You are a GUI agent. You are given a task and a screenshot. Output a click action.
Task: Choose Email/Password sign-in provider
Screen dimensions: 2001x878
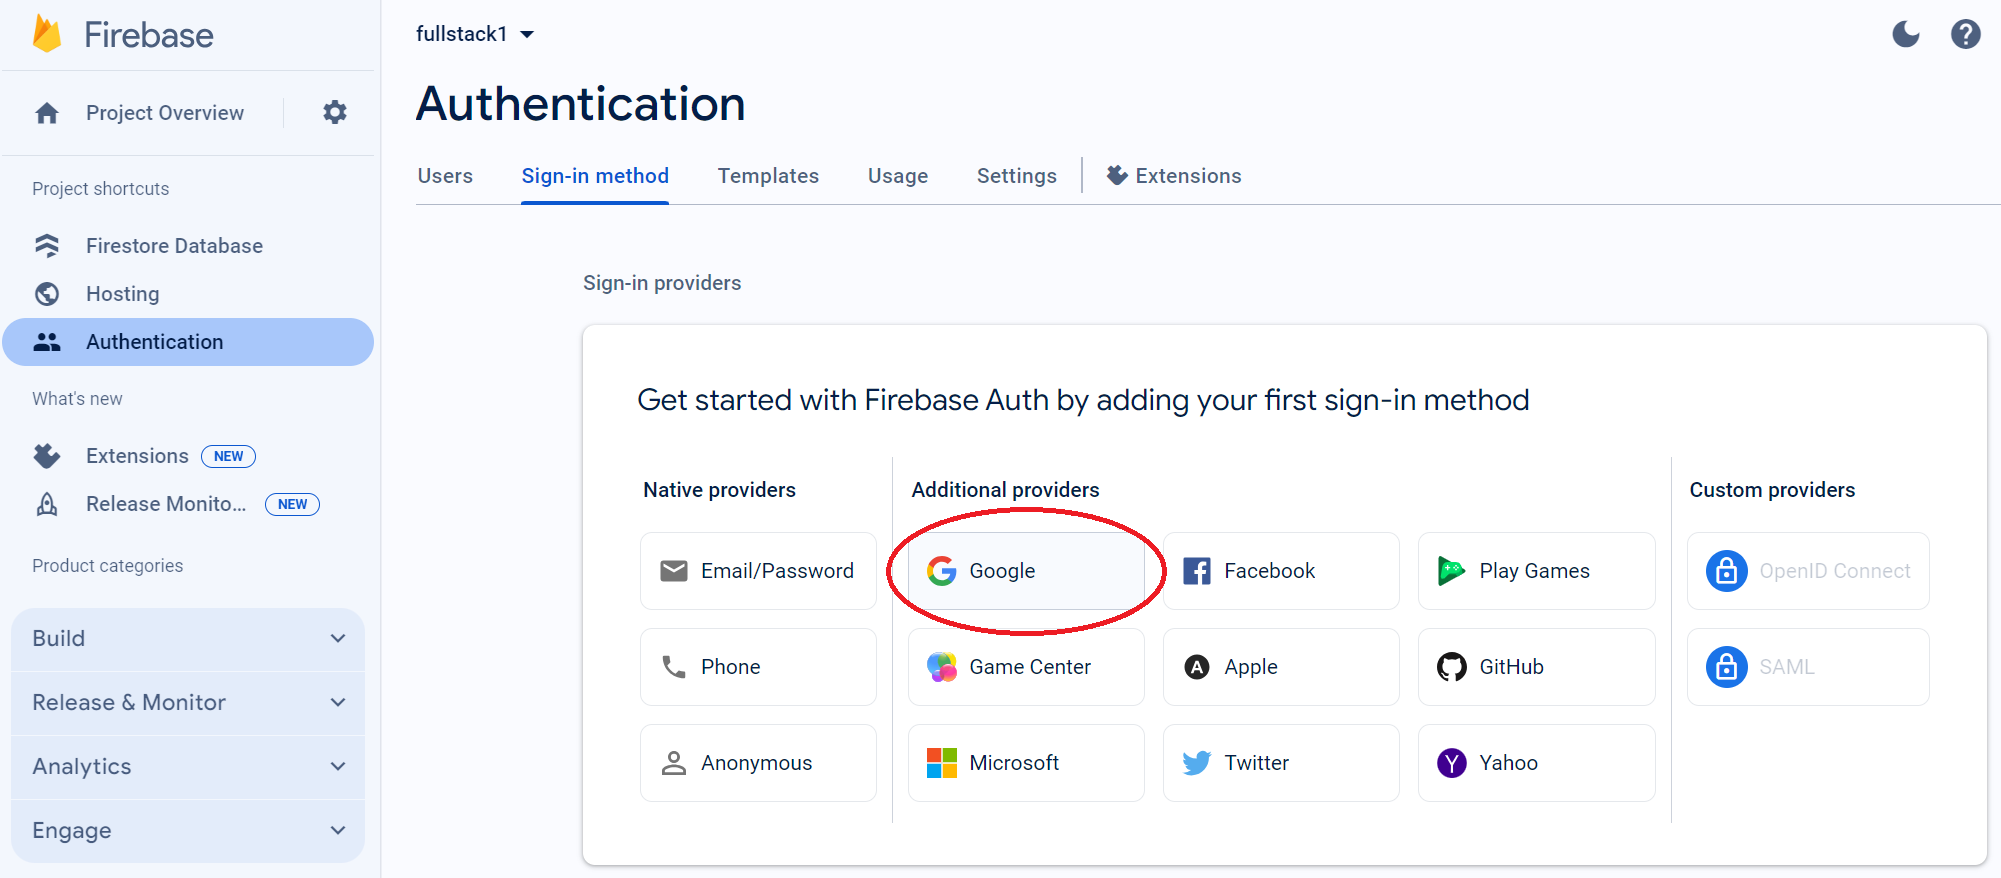click(757, 570)
